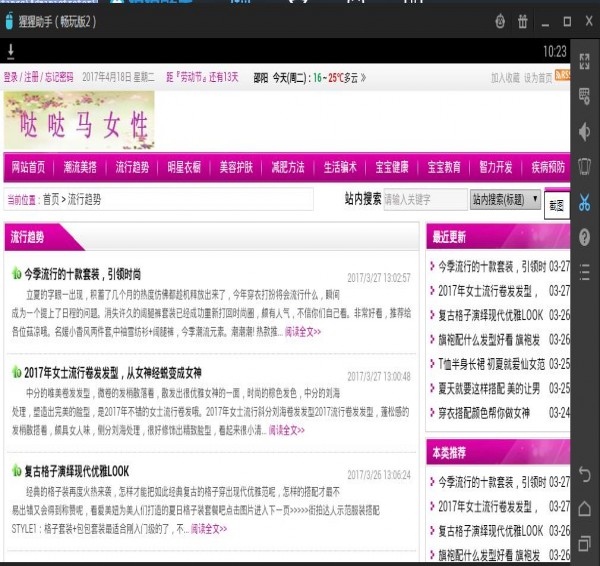Viewport: 600px width, 566px height.
Task: Tap the Android back arrow icon
Action: (x=584, y=474)
